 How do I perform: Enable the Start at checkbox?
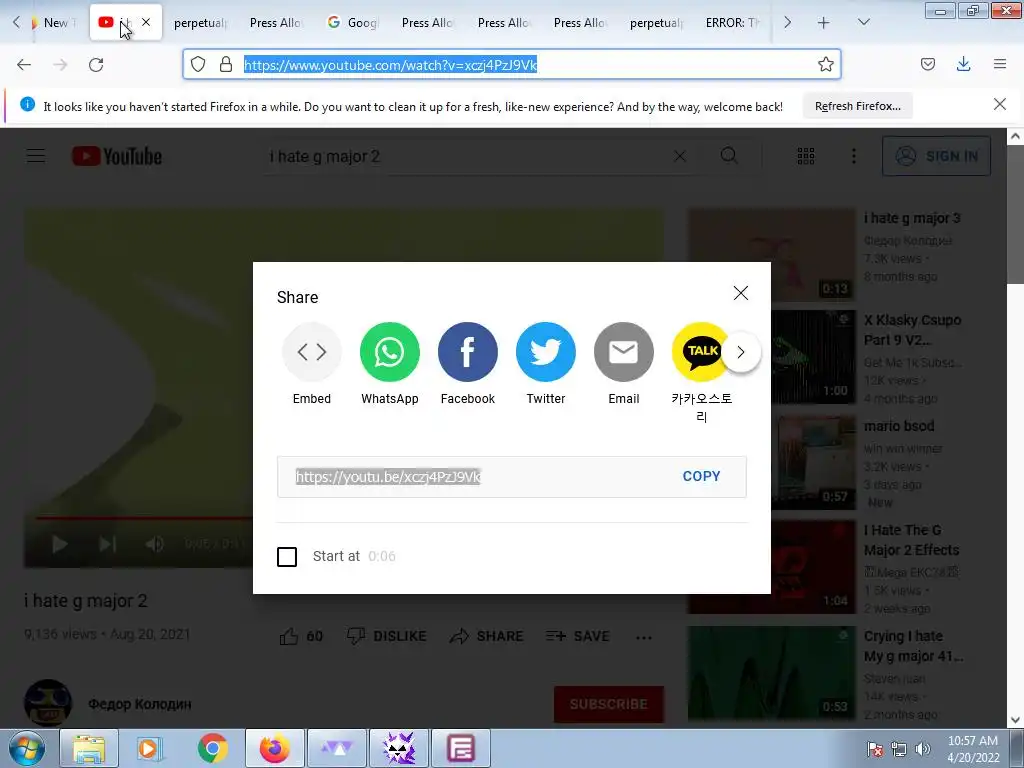[x=287, y=557]
